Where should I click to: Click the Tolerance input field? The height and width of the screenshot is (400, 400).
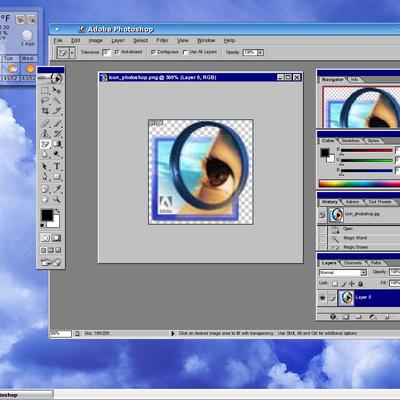(106, 52)
